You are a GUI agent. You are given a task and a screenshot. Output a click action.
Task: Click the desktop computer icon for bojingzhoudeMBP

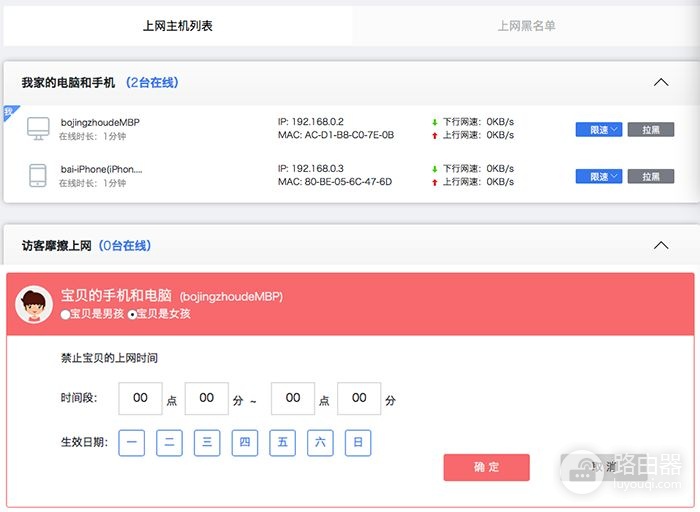(38, 129)
